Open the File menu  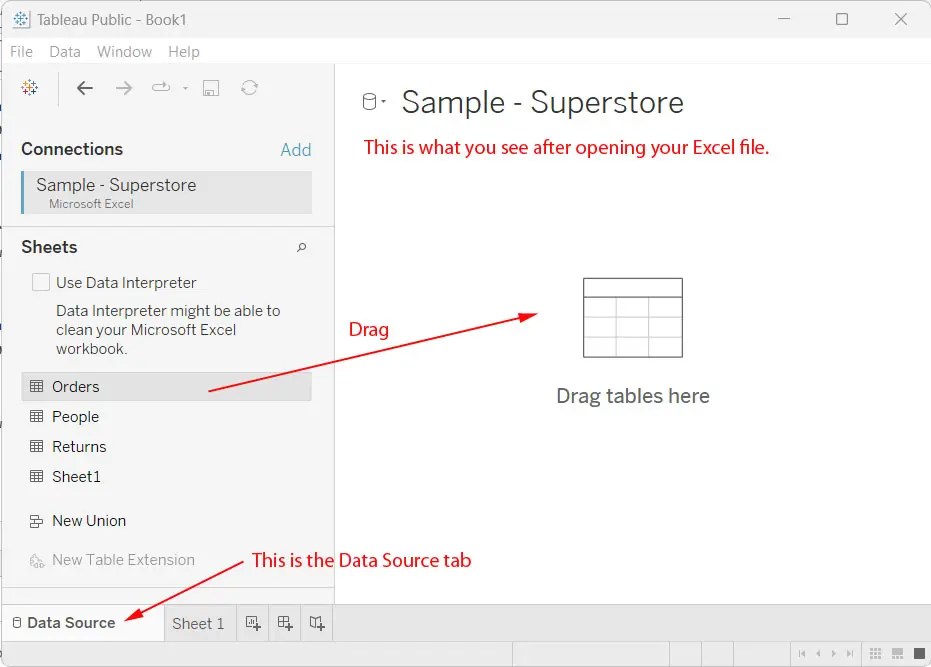point(21,52)
